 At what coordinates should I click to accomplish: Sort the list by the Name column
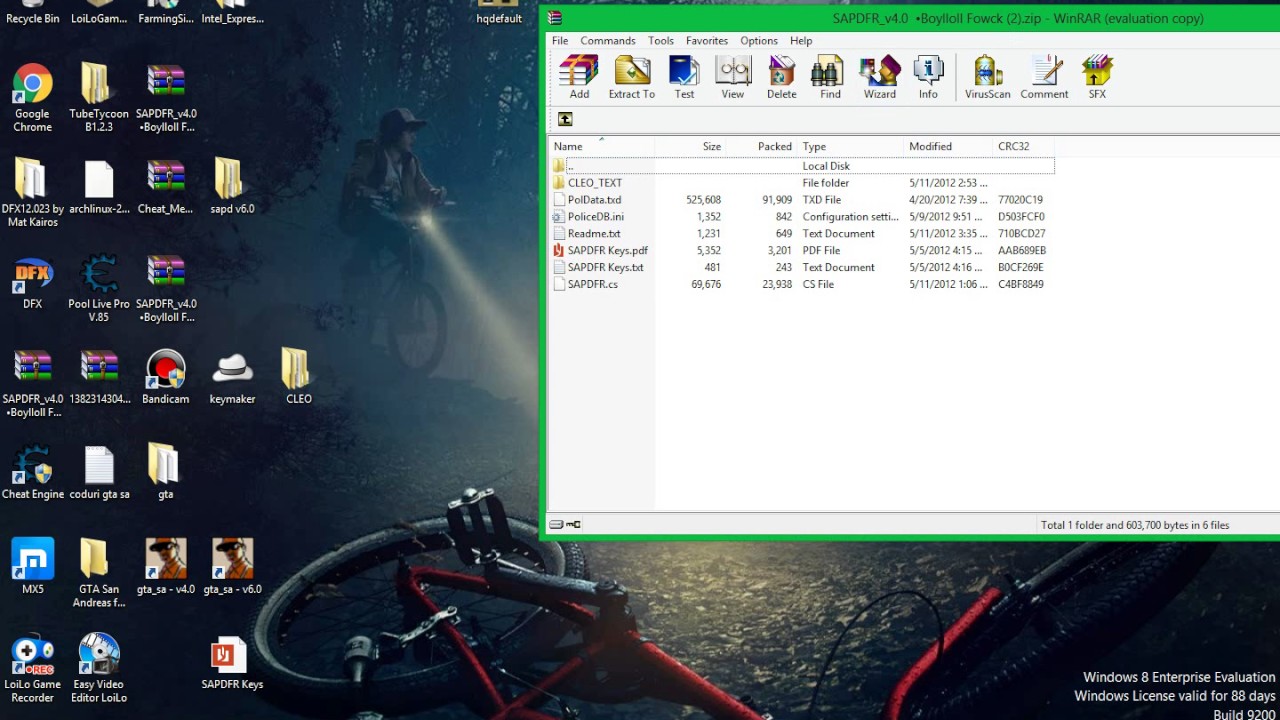tap(602, 146)
